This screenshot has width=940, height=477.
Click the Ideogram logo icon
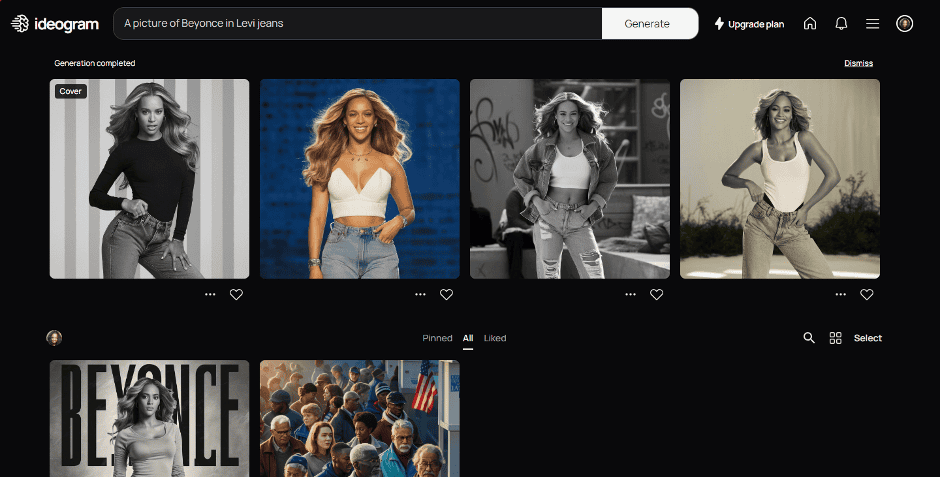(20, 23)
